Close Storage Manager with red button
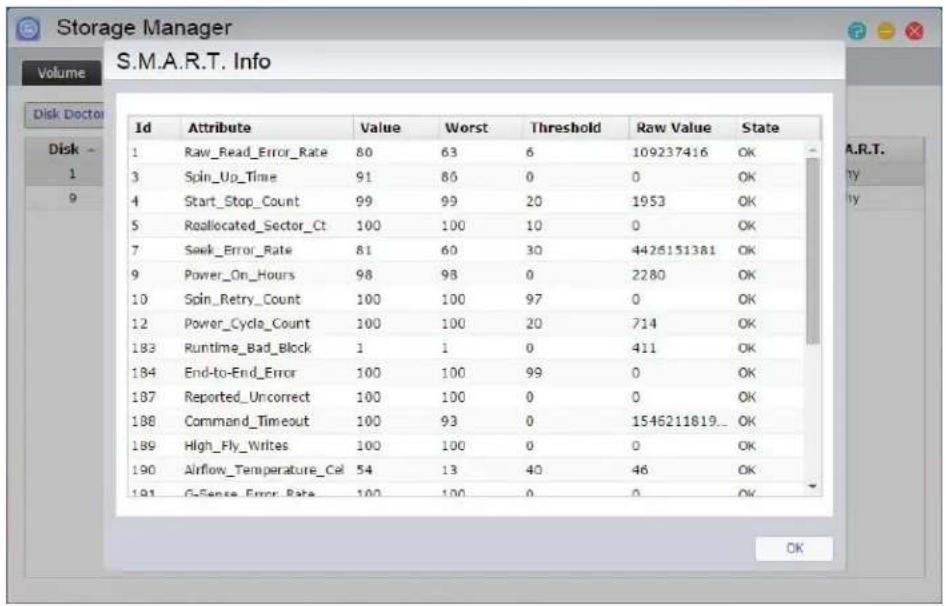946x606 pixels. (915, 31)
